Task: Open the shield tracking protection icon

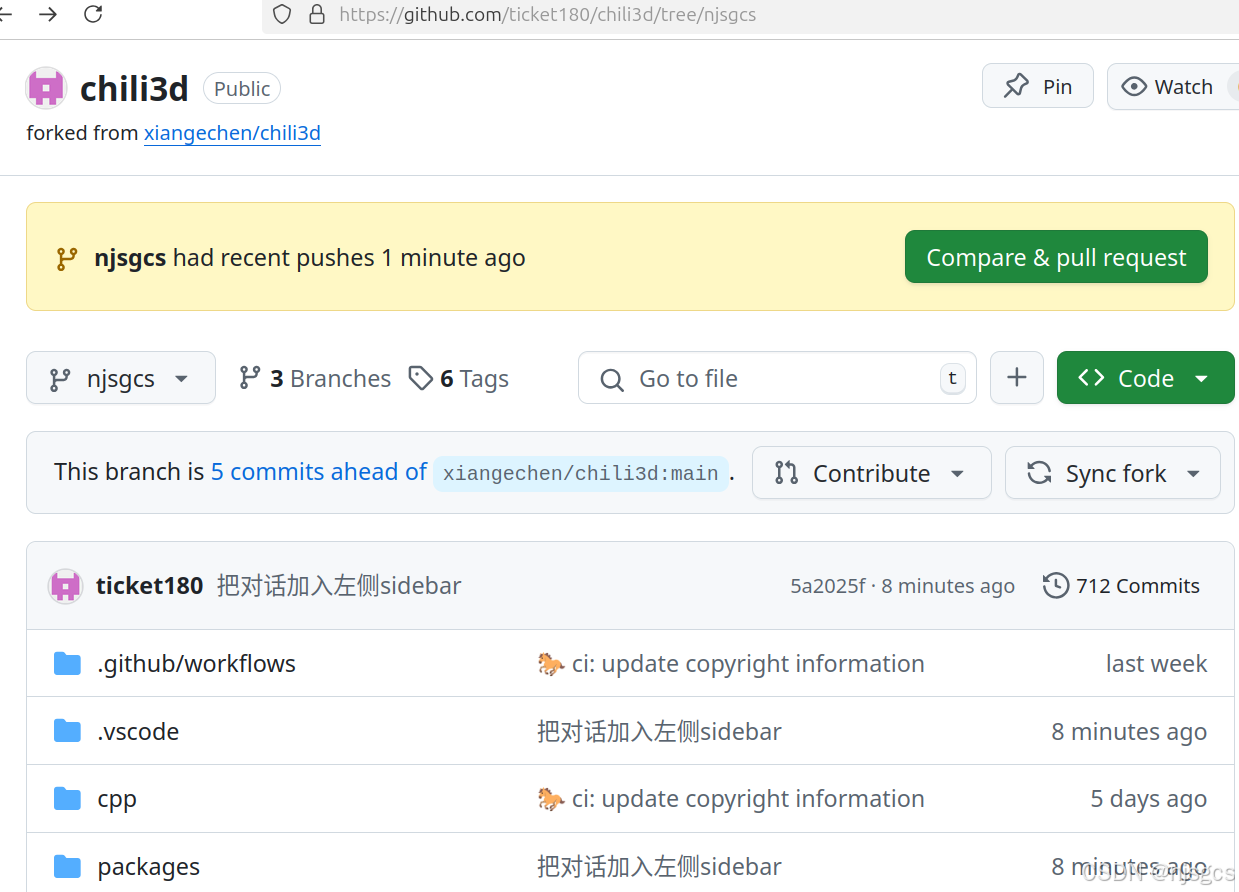Action: coord(282,14)
